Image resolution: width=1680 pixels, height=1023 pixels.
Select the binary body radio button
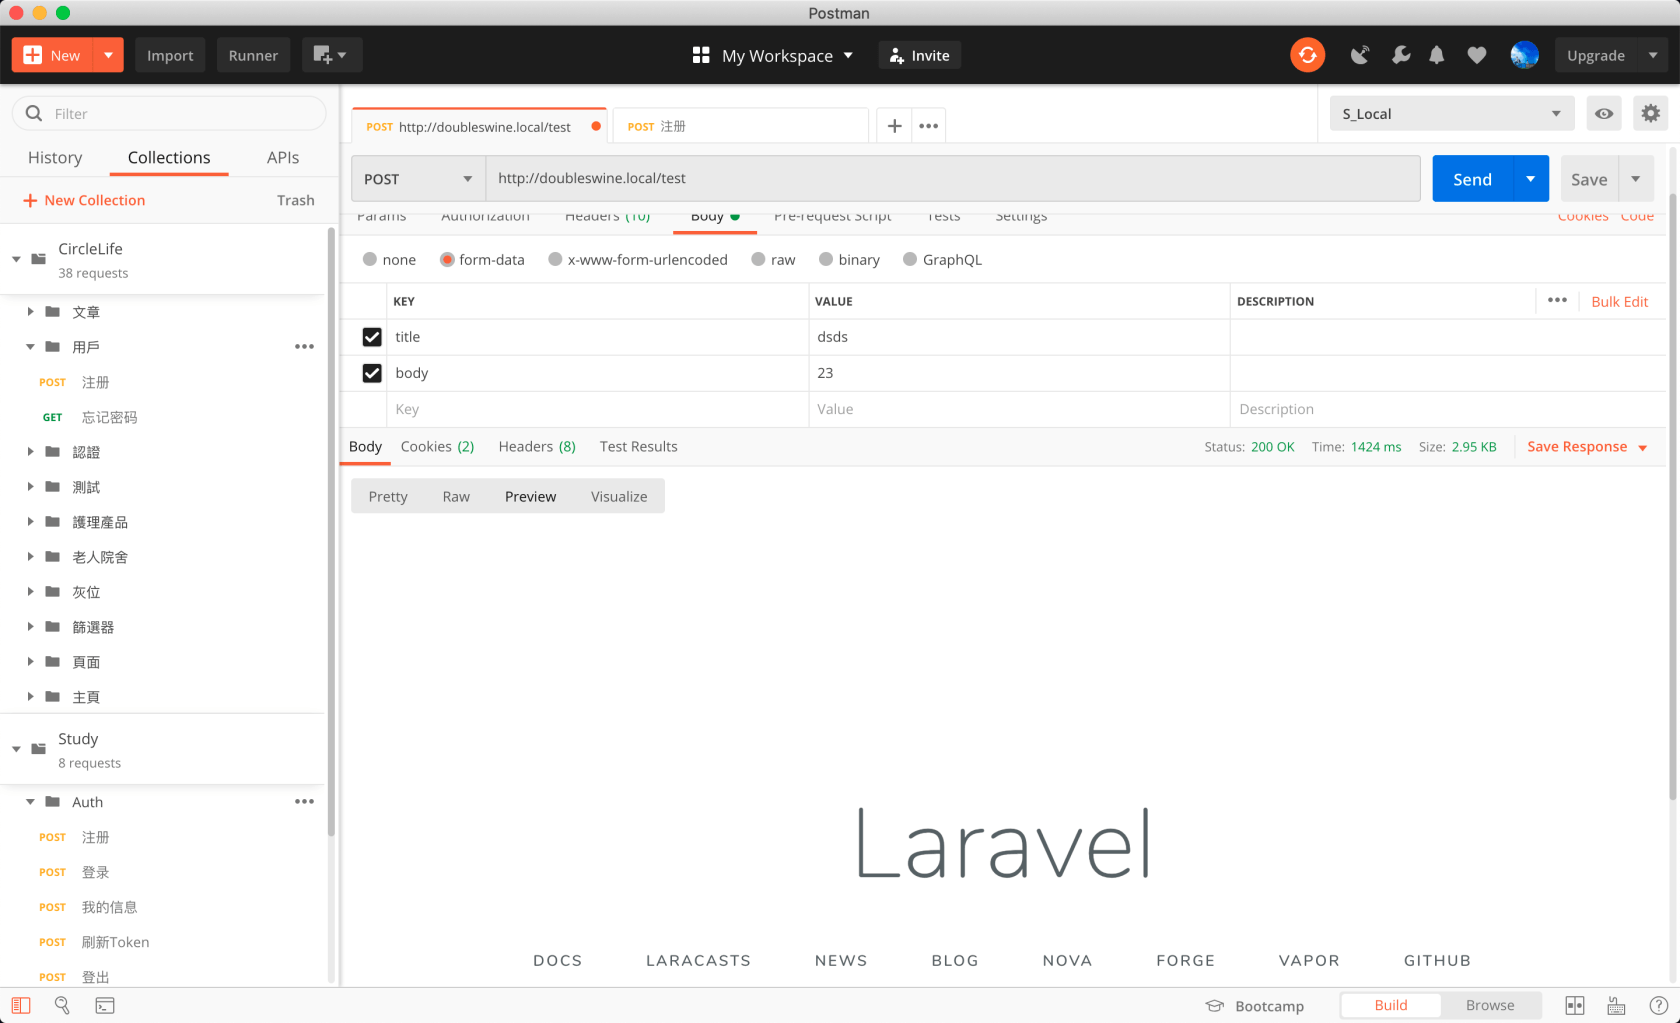(826, 259)
